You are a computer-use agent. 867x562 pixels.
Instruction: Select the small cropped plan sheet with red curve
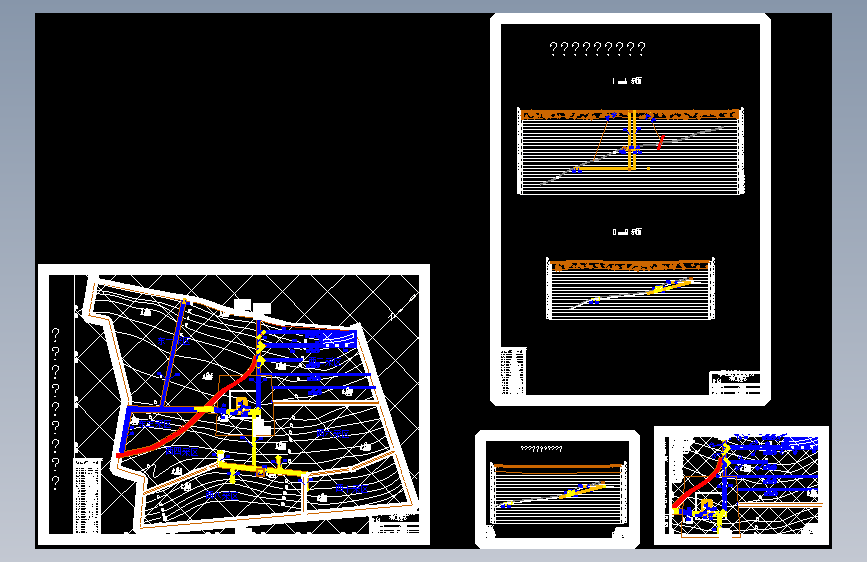click(x=741, y=486)
